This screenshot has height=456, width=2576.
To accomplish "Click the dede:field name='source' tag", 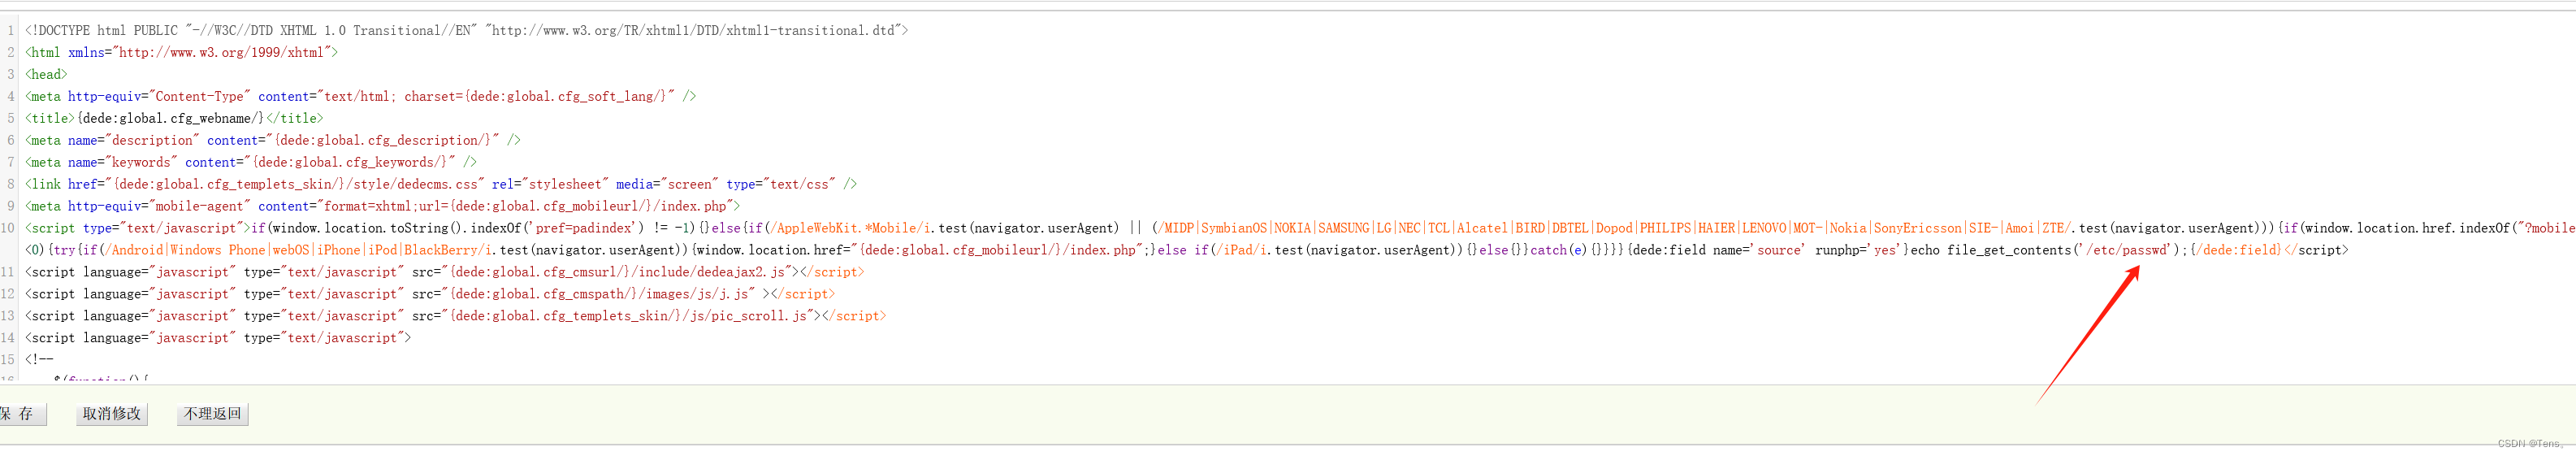I will pos(1767,250).
